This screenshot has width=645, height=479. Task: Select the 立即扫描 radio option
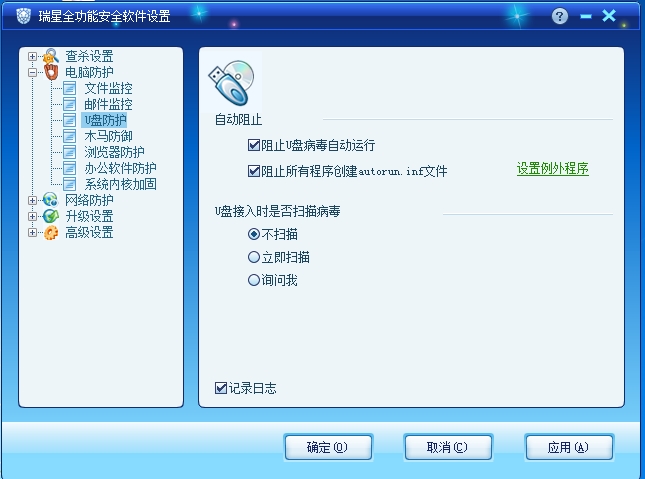254,257
